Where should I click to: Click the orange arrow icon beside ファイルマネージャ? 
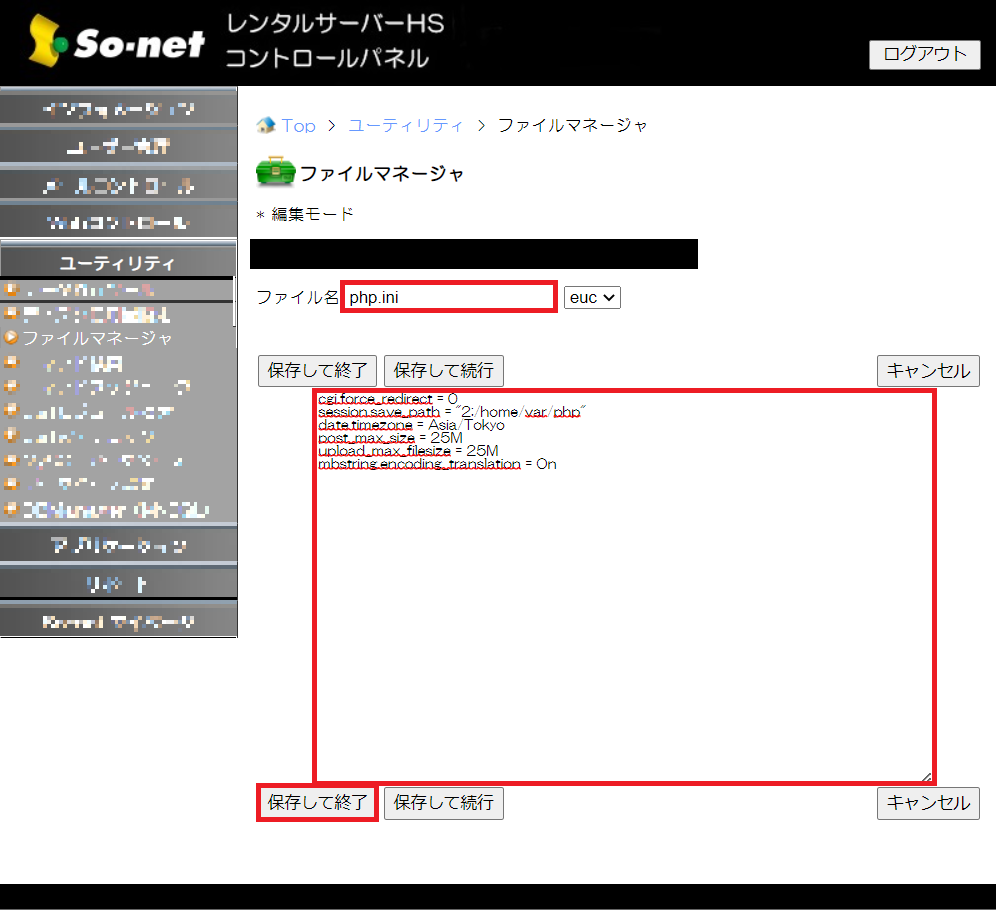tap(12, 338)
